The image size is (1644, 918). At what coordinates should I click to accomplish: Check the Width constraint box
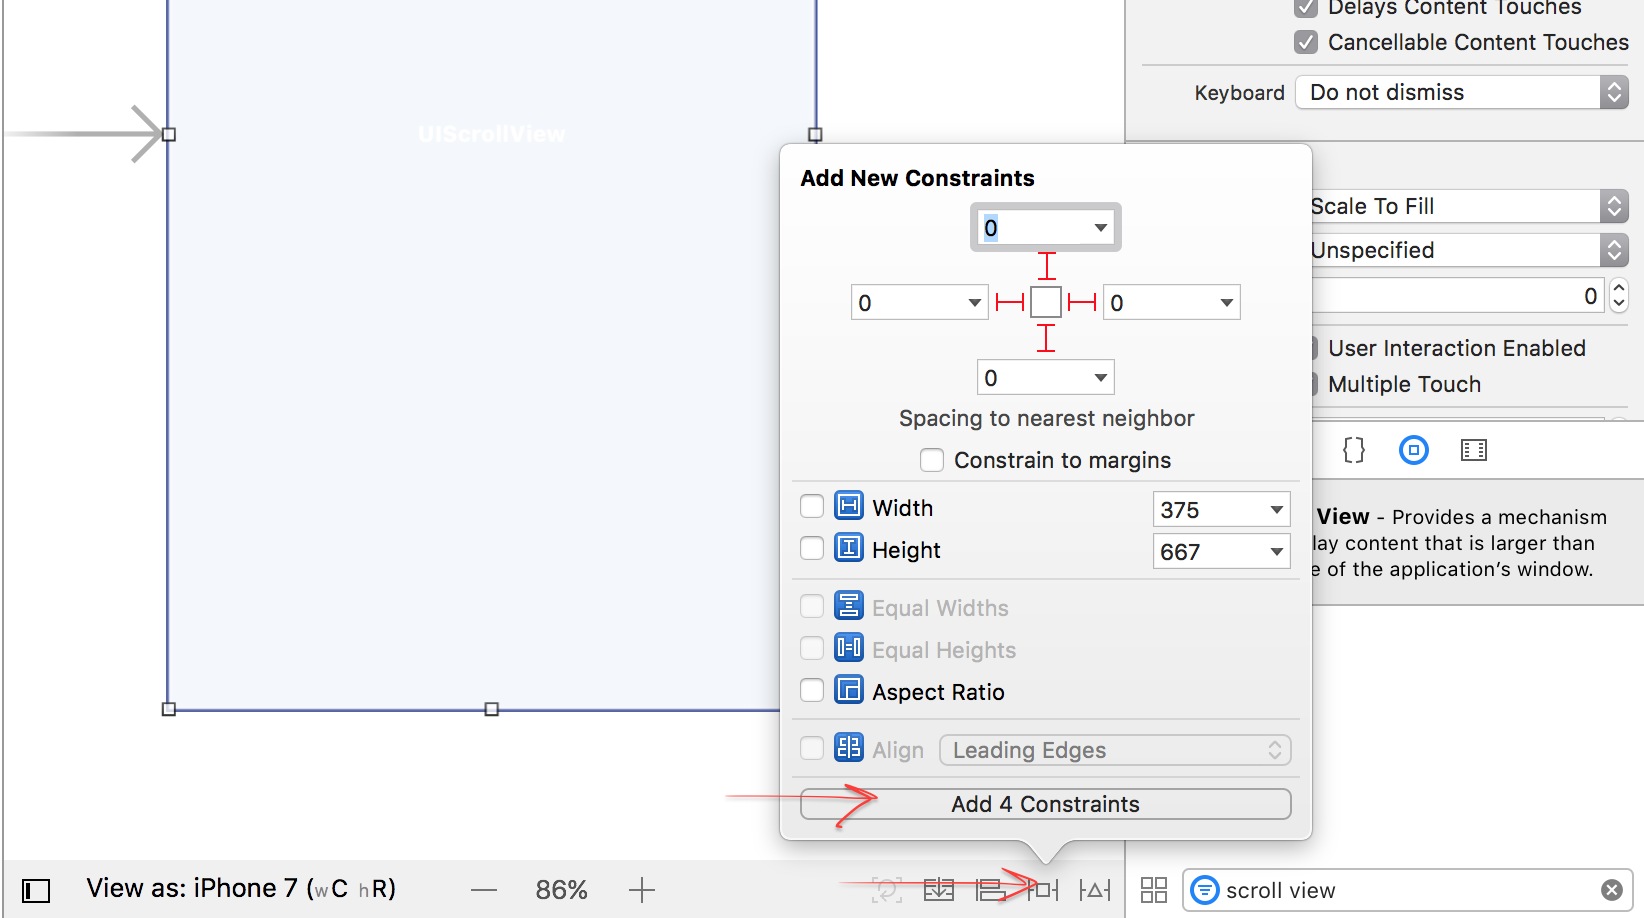click(x=812, y=507)
